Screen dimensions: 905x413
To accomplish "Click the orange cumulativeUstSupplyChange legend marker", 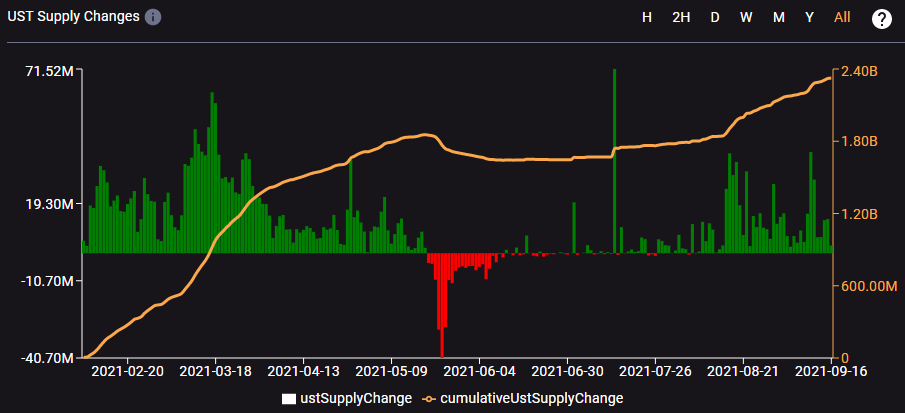I will [x=428, y=398].
